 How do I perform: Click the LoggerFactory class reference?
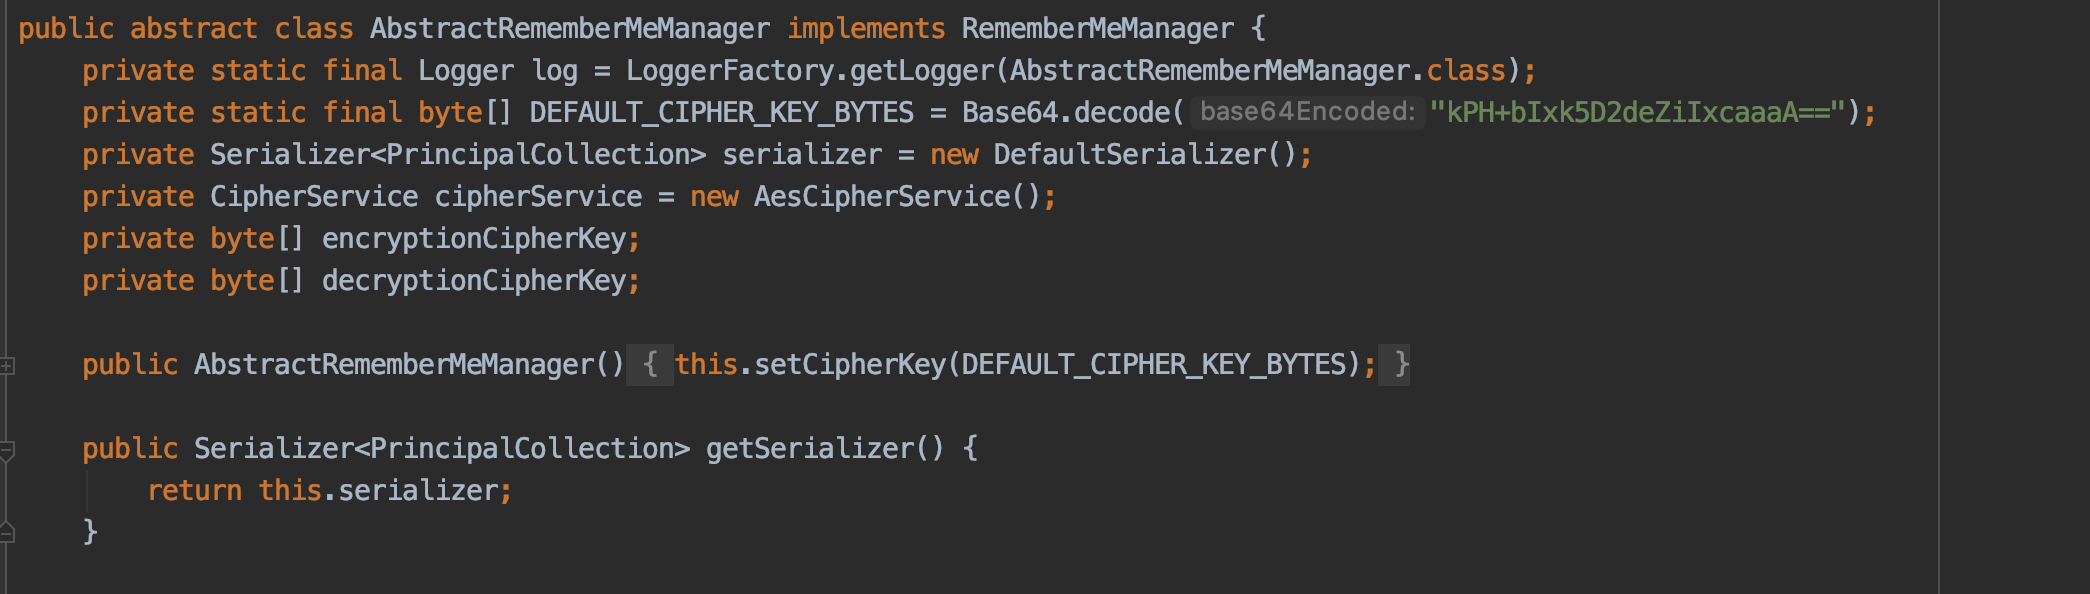[x=730, y=71]
